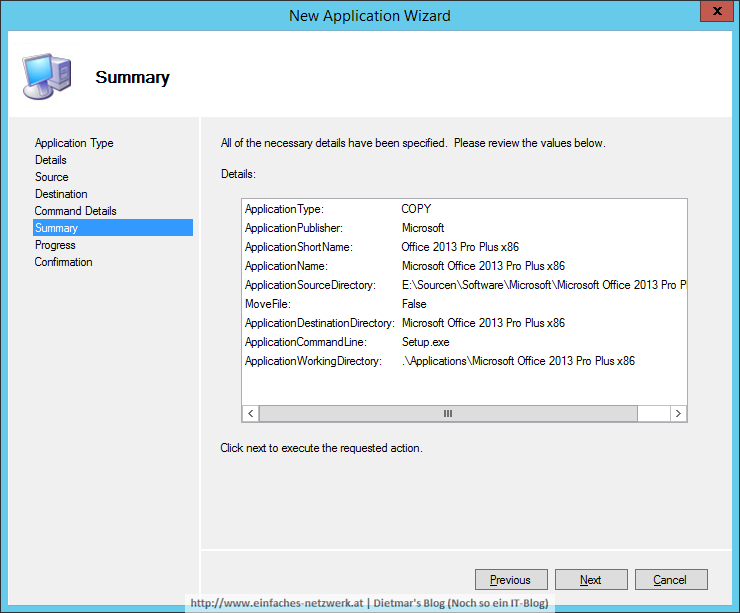
Task: Click the Previous button
Action: pos(511,579)
